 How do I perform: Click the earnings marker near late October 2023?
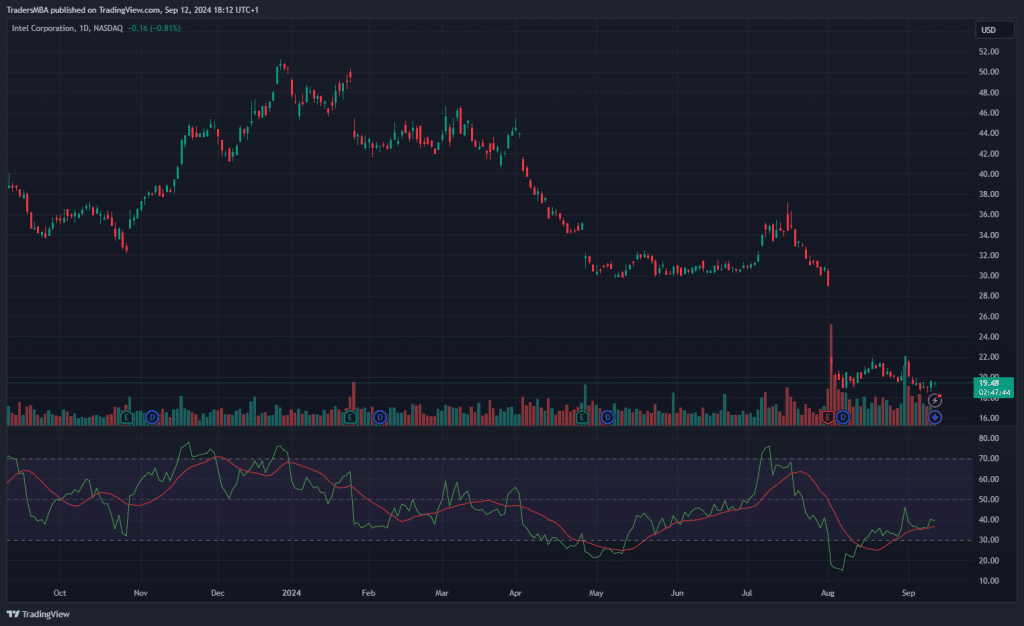coord(127,416)
